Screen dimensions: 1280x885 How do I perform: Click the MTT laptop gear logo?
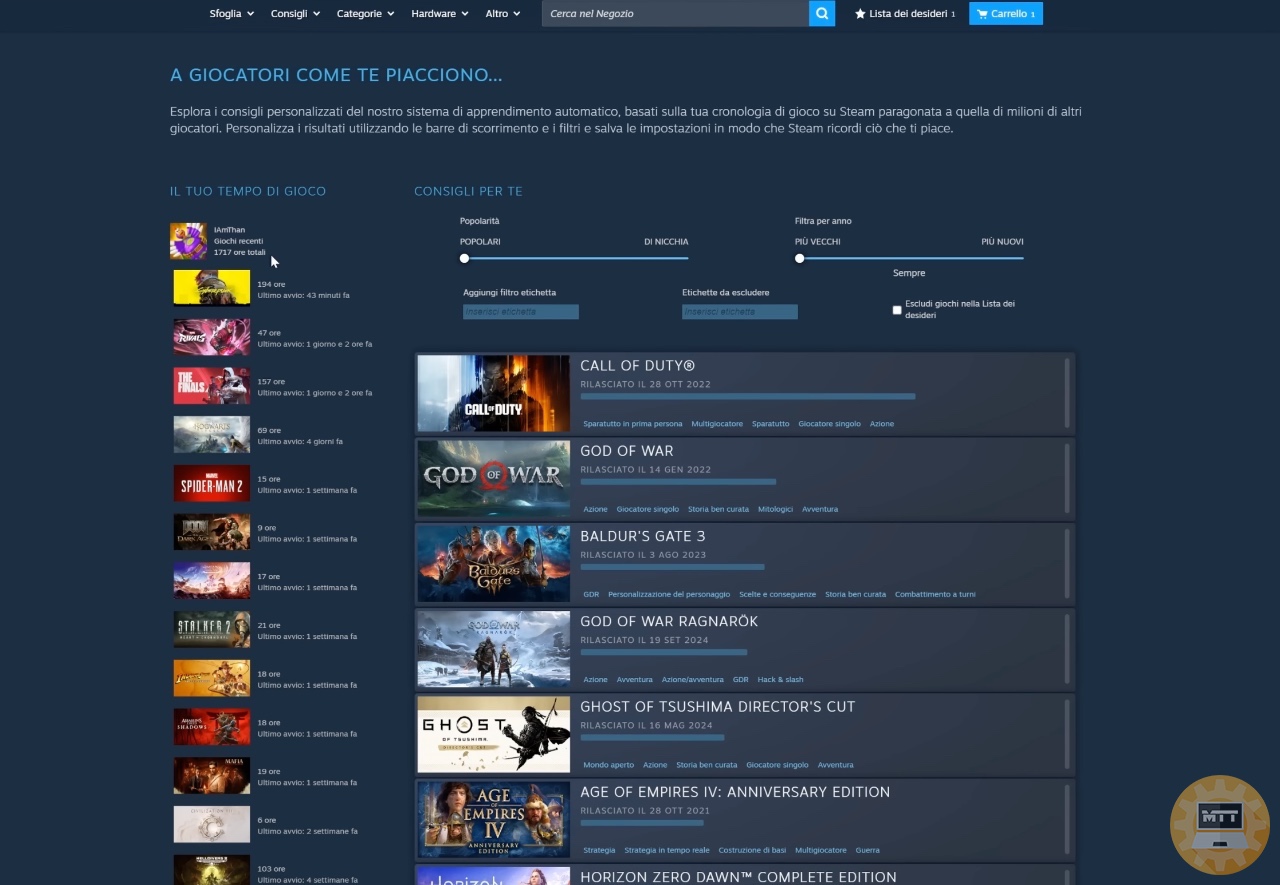[x=1219, y=825]
